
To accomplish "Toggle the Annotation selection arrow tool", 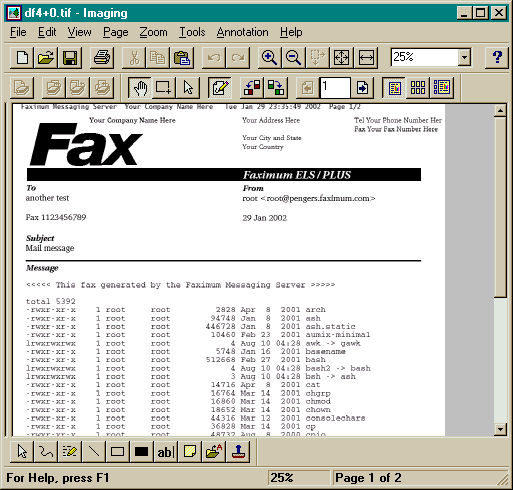I will (x=188, y=88).
